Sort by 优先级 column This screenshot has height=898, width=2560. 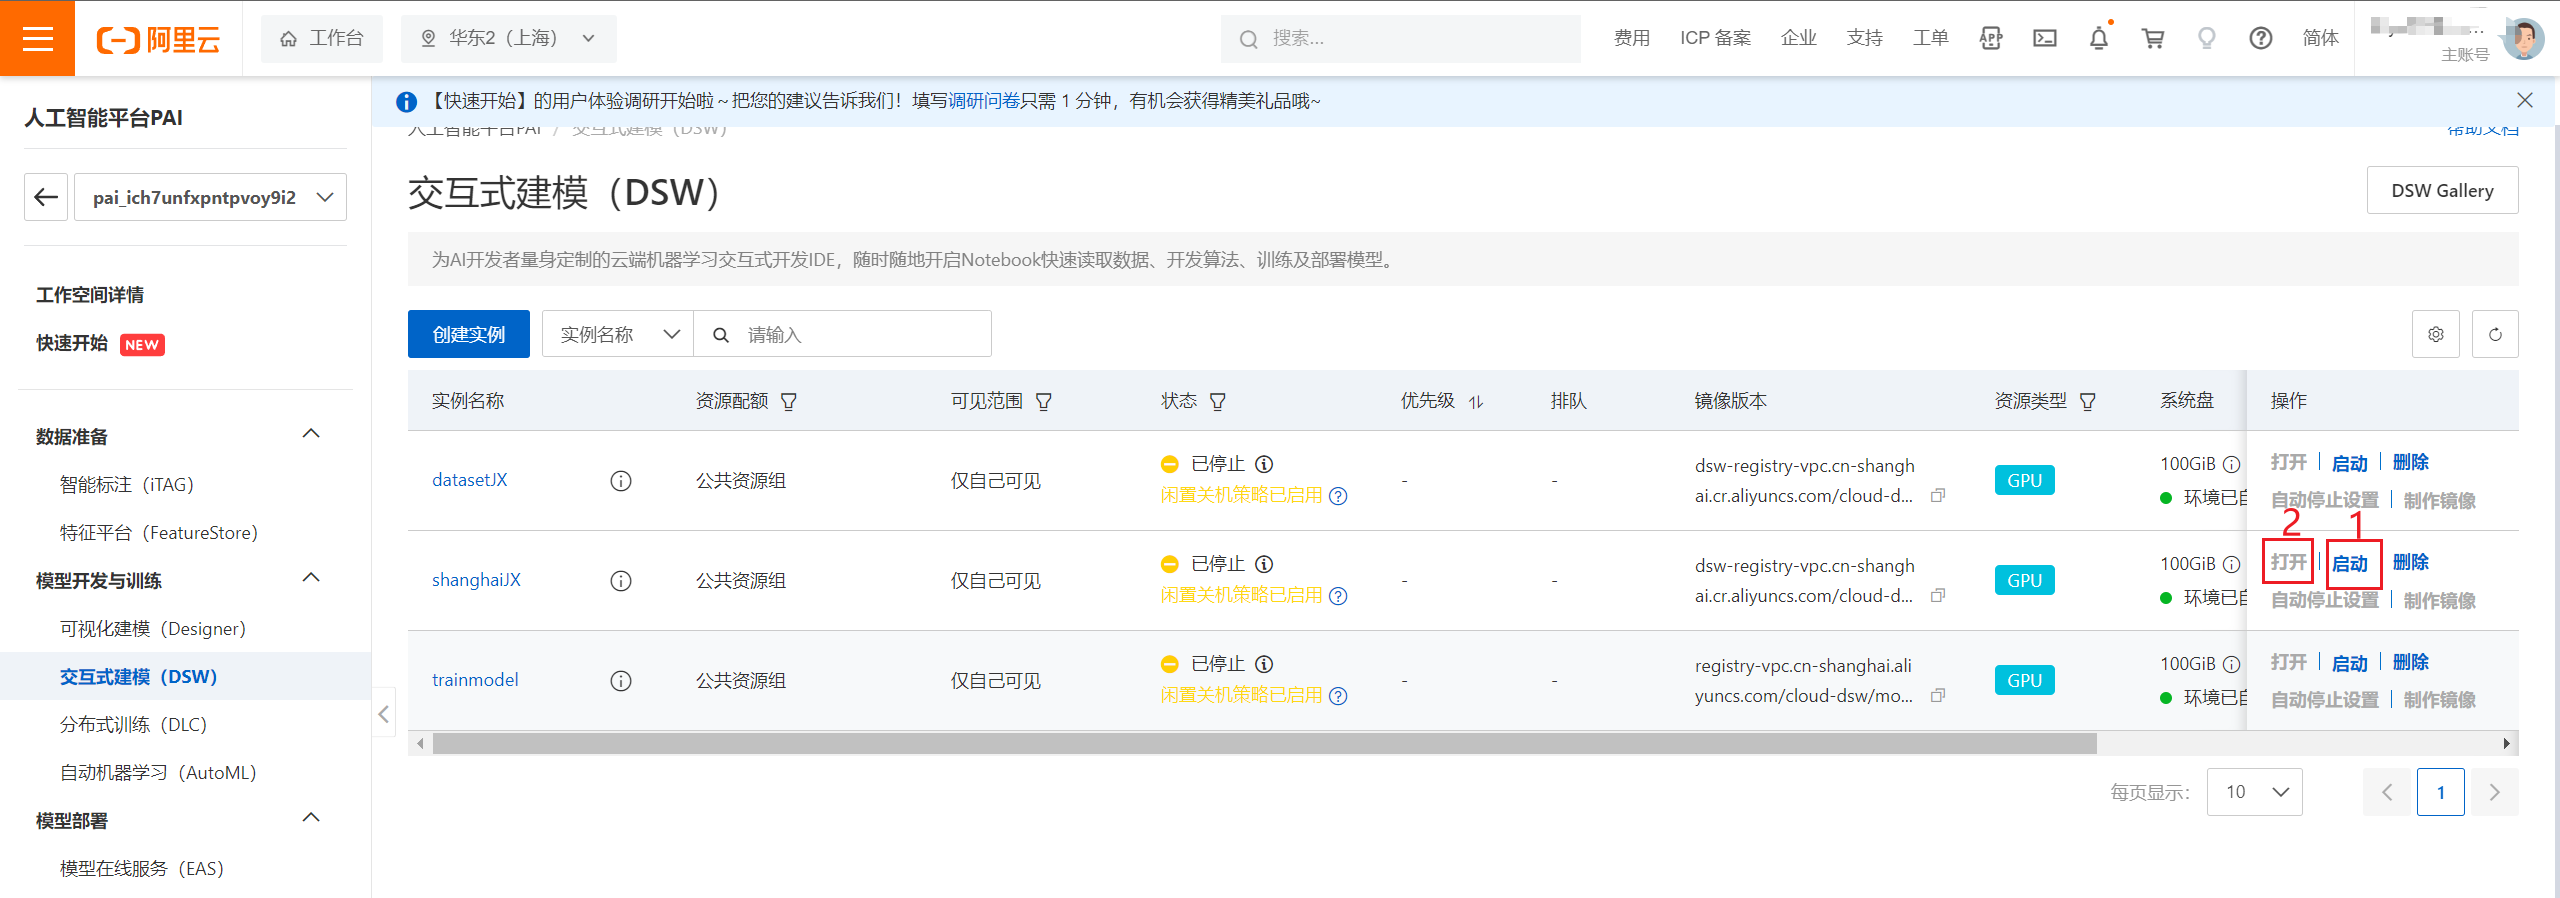pyautogui.click(x=1476, y=402)
